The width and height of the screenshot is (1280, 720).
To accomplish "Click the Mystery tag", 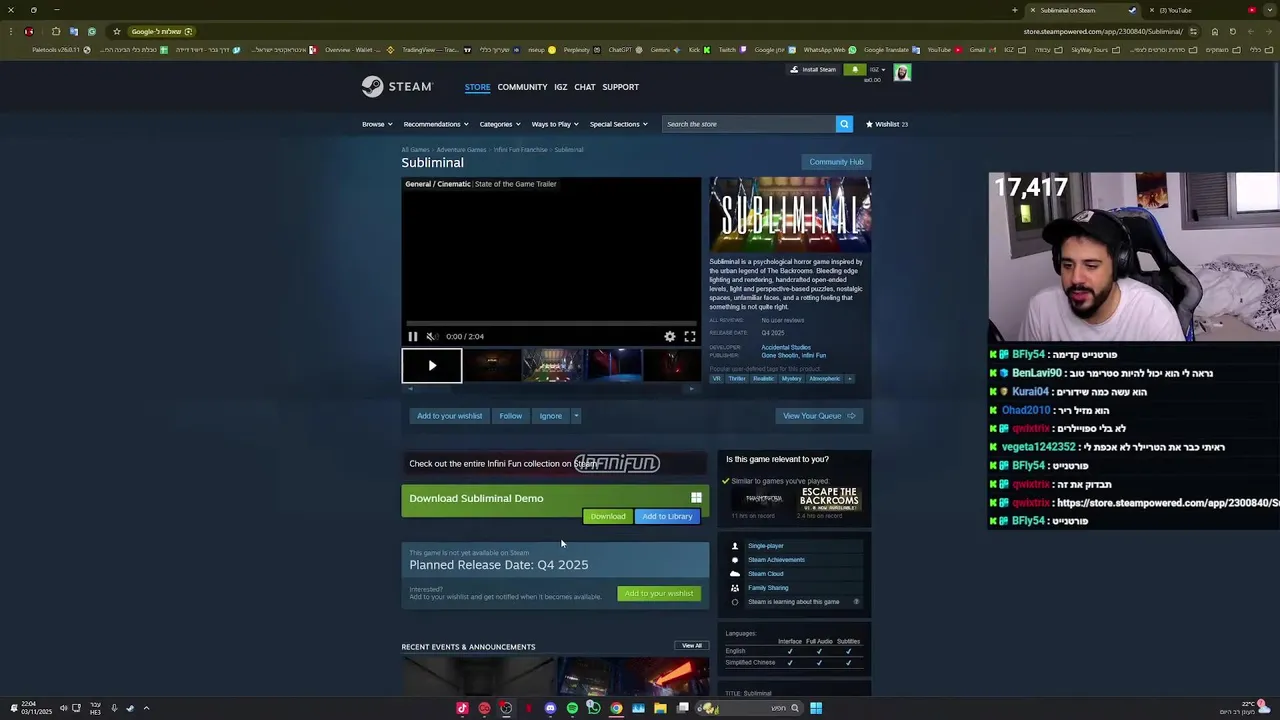I will (x=791, y=379).
